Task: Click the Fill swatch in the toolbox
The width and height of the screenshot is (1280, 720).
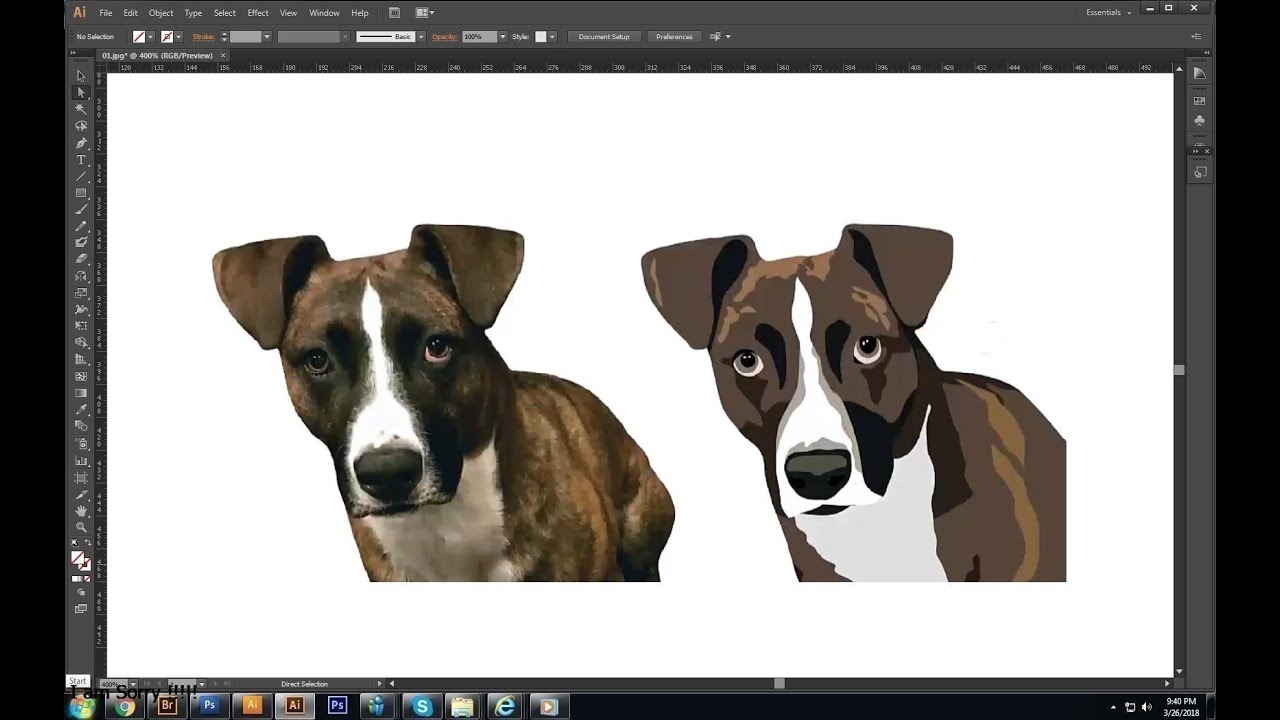Action: 78,559
